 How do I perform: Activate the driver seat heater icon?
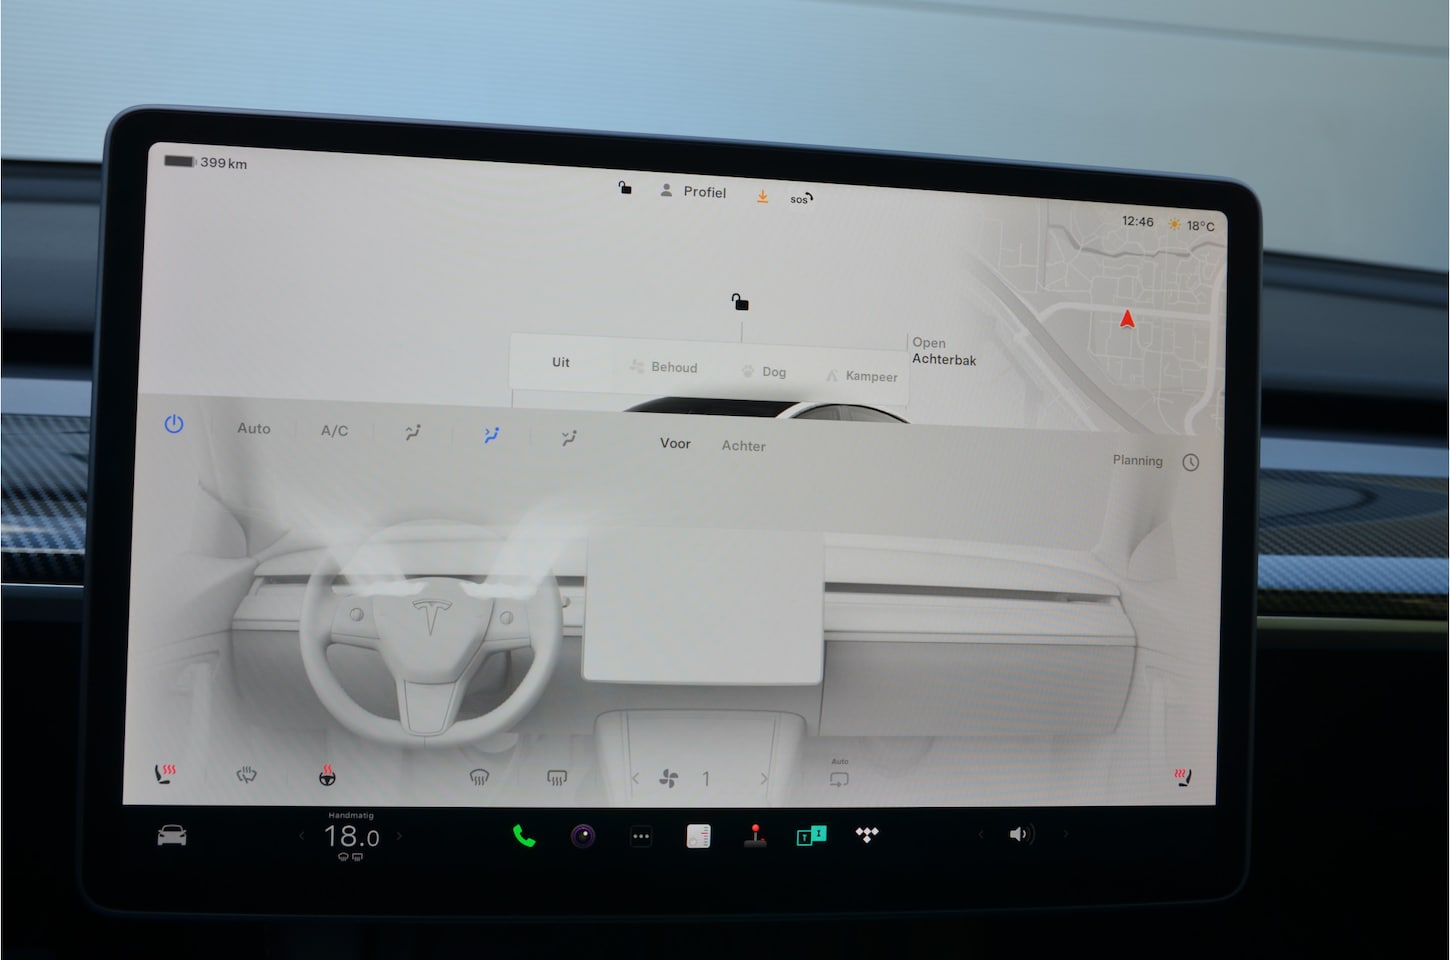165,773
